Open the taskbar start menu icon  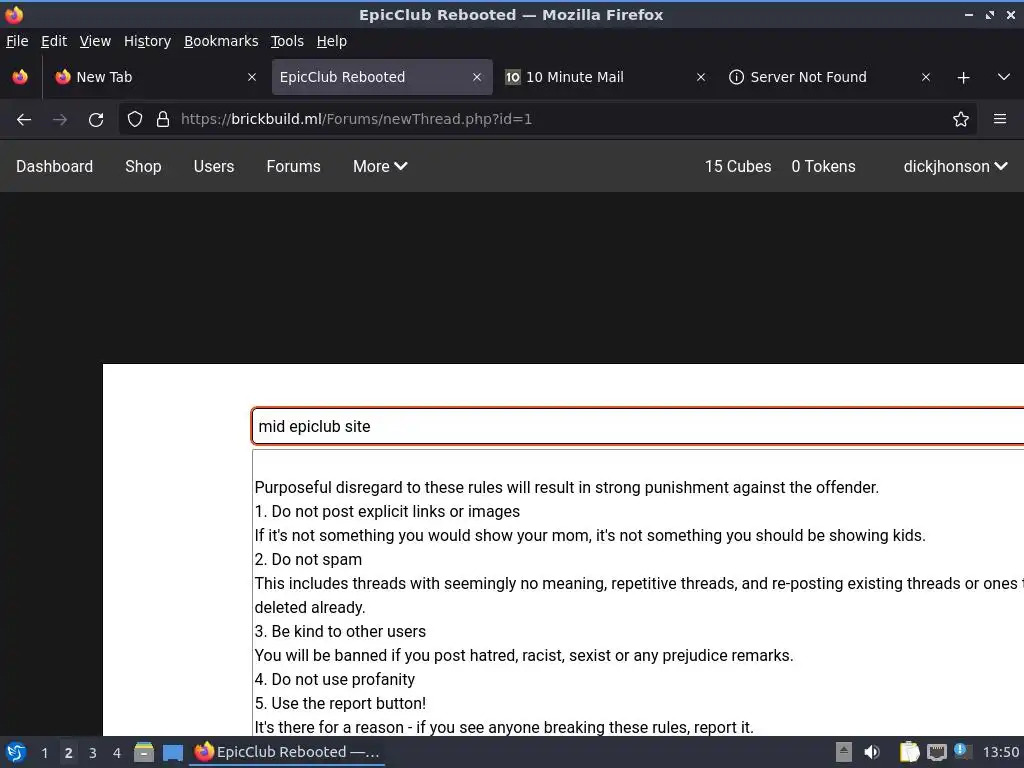click(16, 752)
